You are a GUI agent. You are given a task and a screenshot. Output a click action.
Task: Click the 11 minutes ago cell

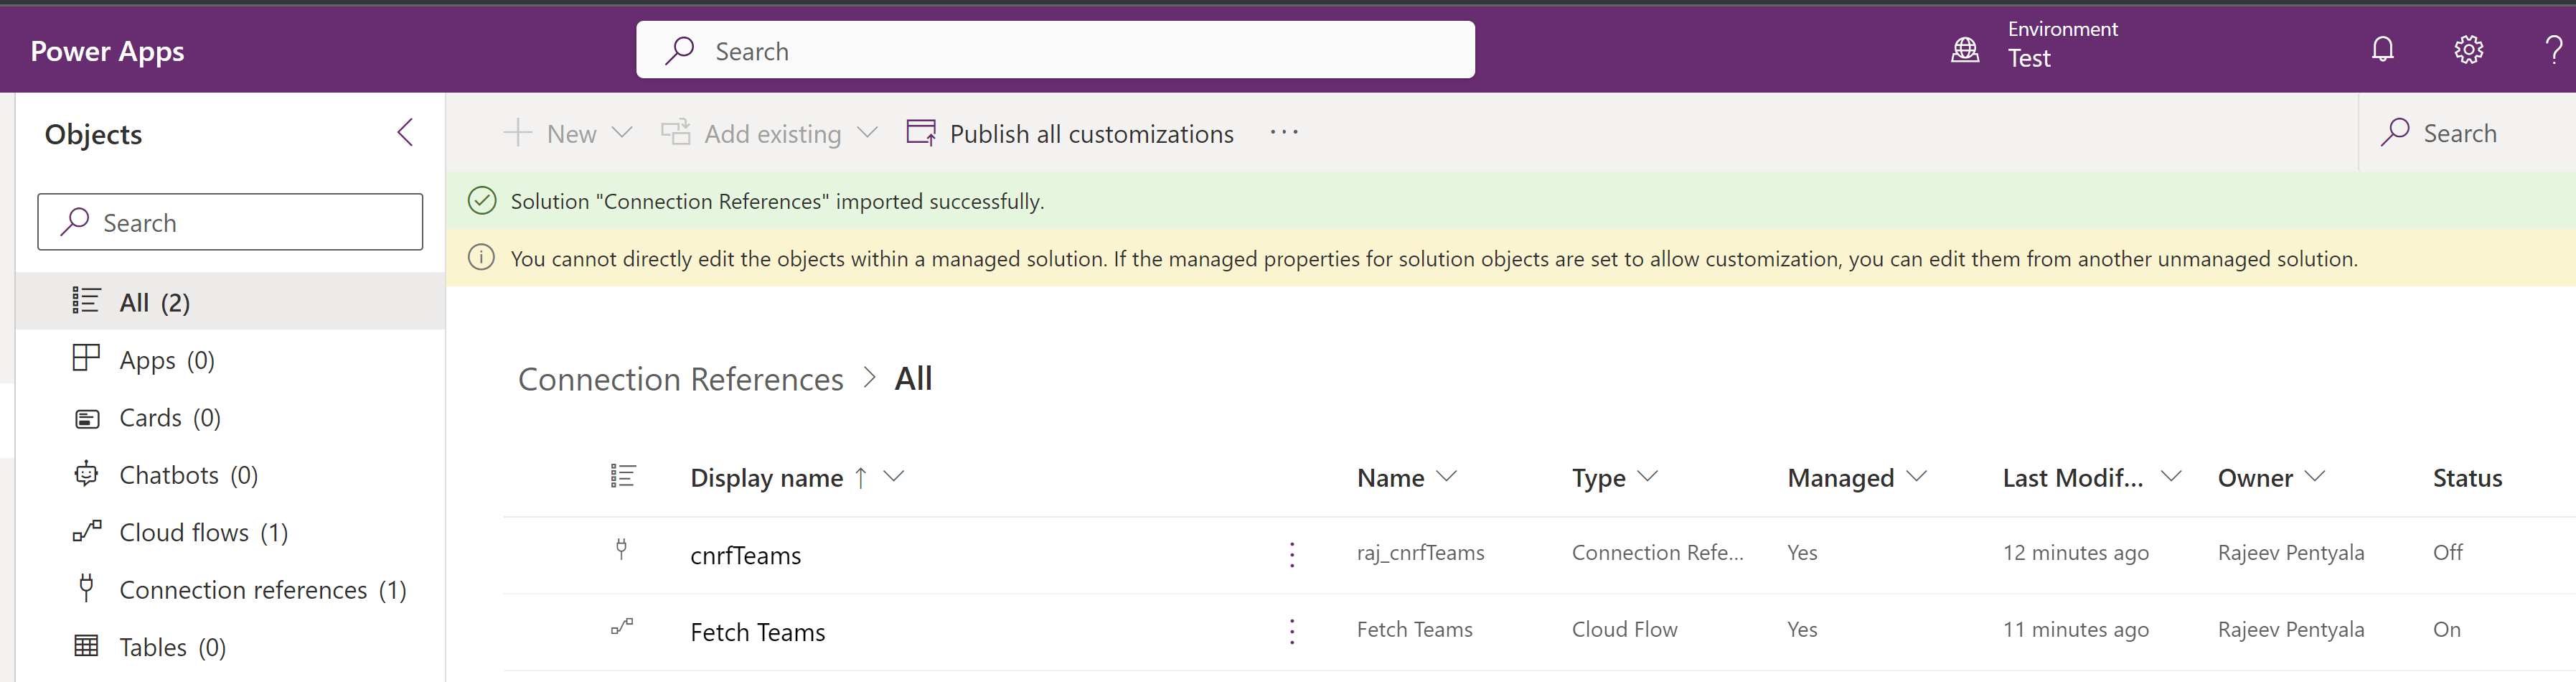point(2075,630)
